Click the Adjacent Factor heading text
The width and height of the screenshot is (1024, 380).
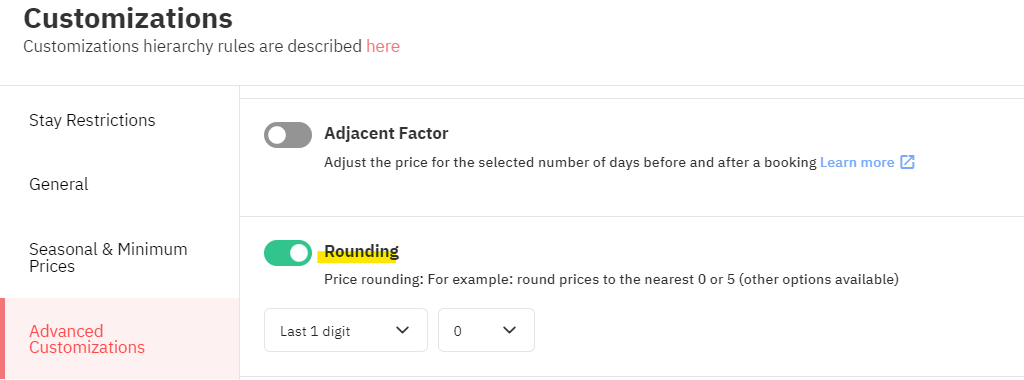[386, 133]
